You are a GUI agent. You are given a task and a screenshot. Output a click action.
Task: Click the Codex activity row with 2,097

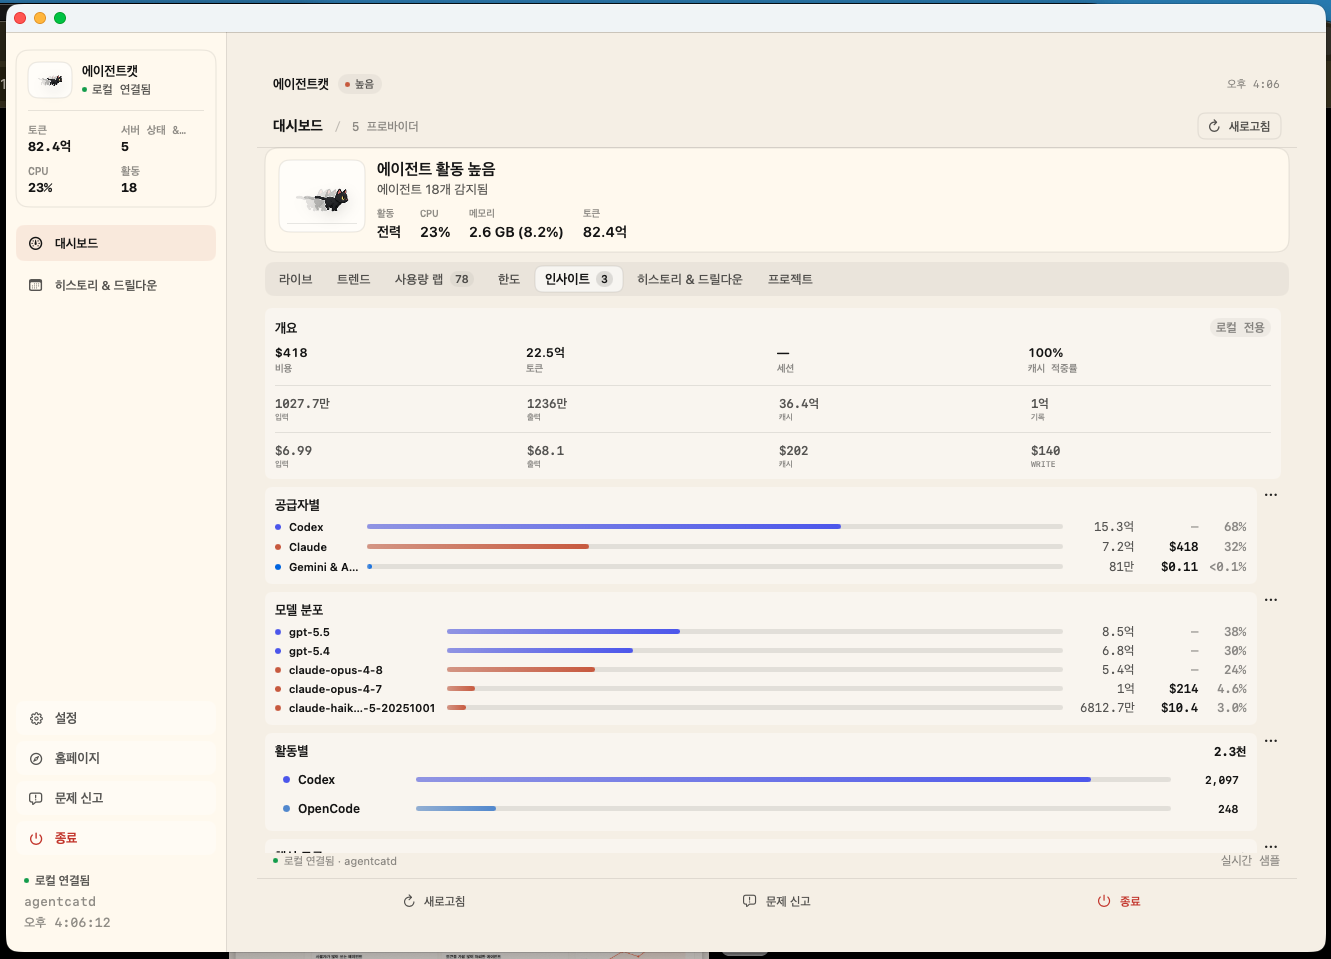tap(760, 780)
